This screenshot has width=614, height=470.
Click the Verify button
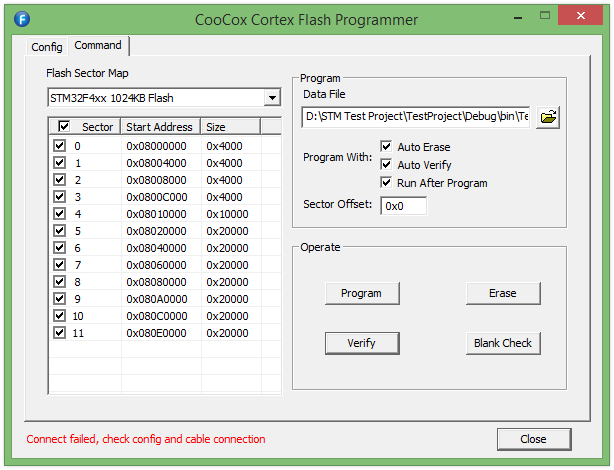point(362,343)
